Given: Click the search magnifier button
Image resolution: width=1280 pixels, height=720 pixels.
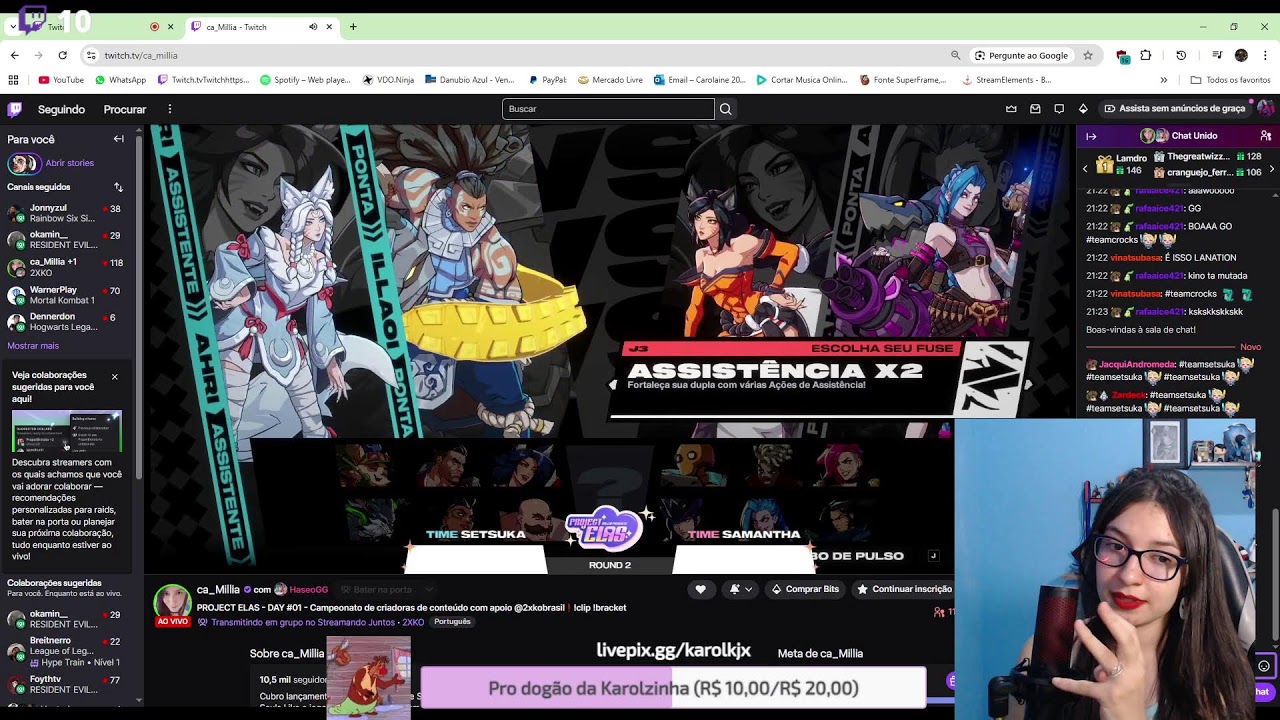Looking at the screenshot, I should pyautogui.click(x=726, y=109).
